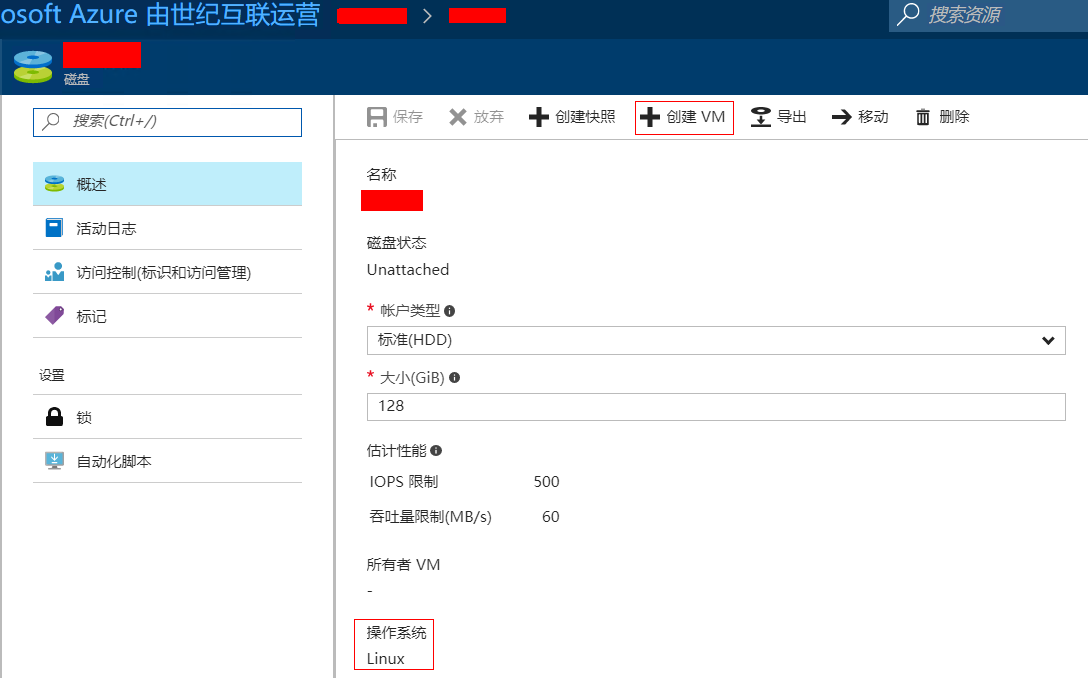Click the 大小(GiB) info icon
The width and height of the screenshot is (1088, 678).
coord(455,378)
